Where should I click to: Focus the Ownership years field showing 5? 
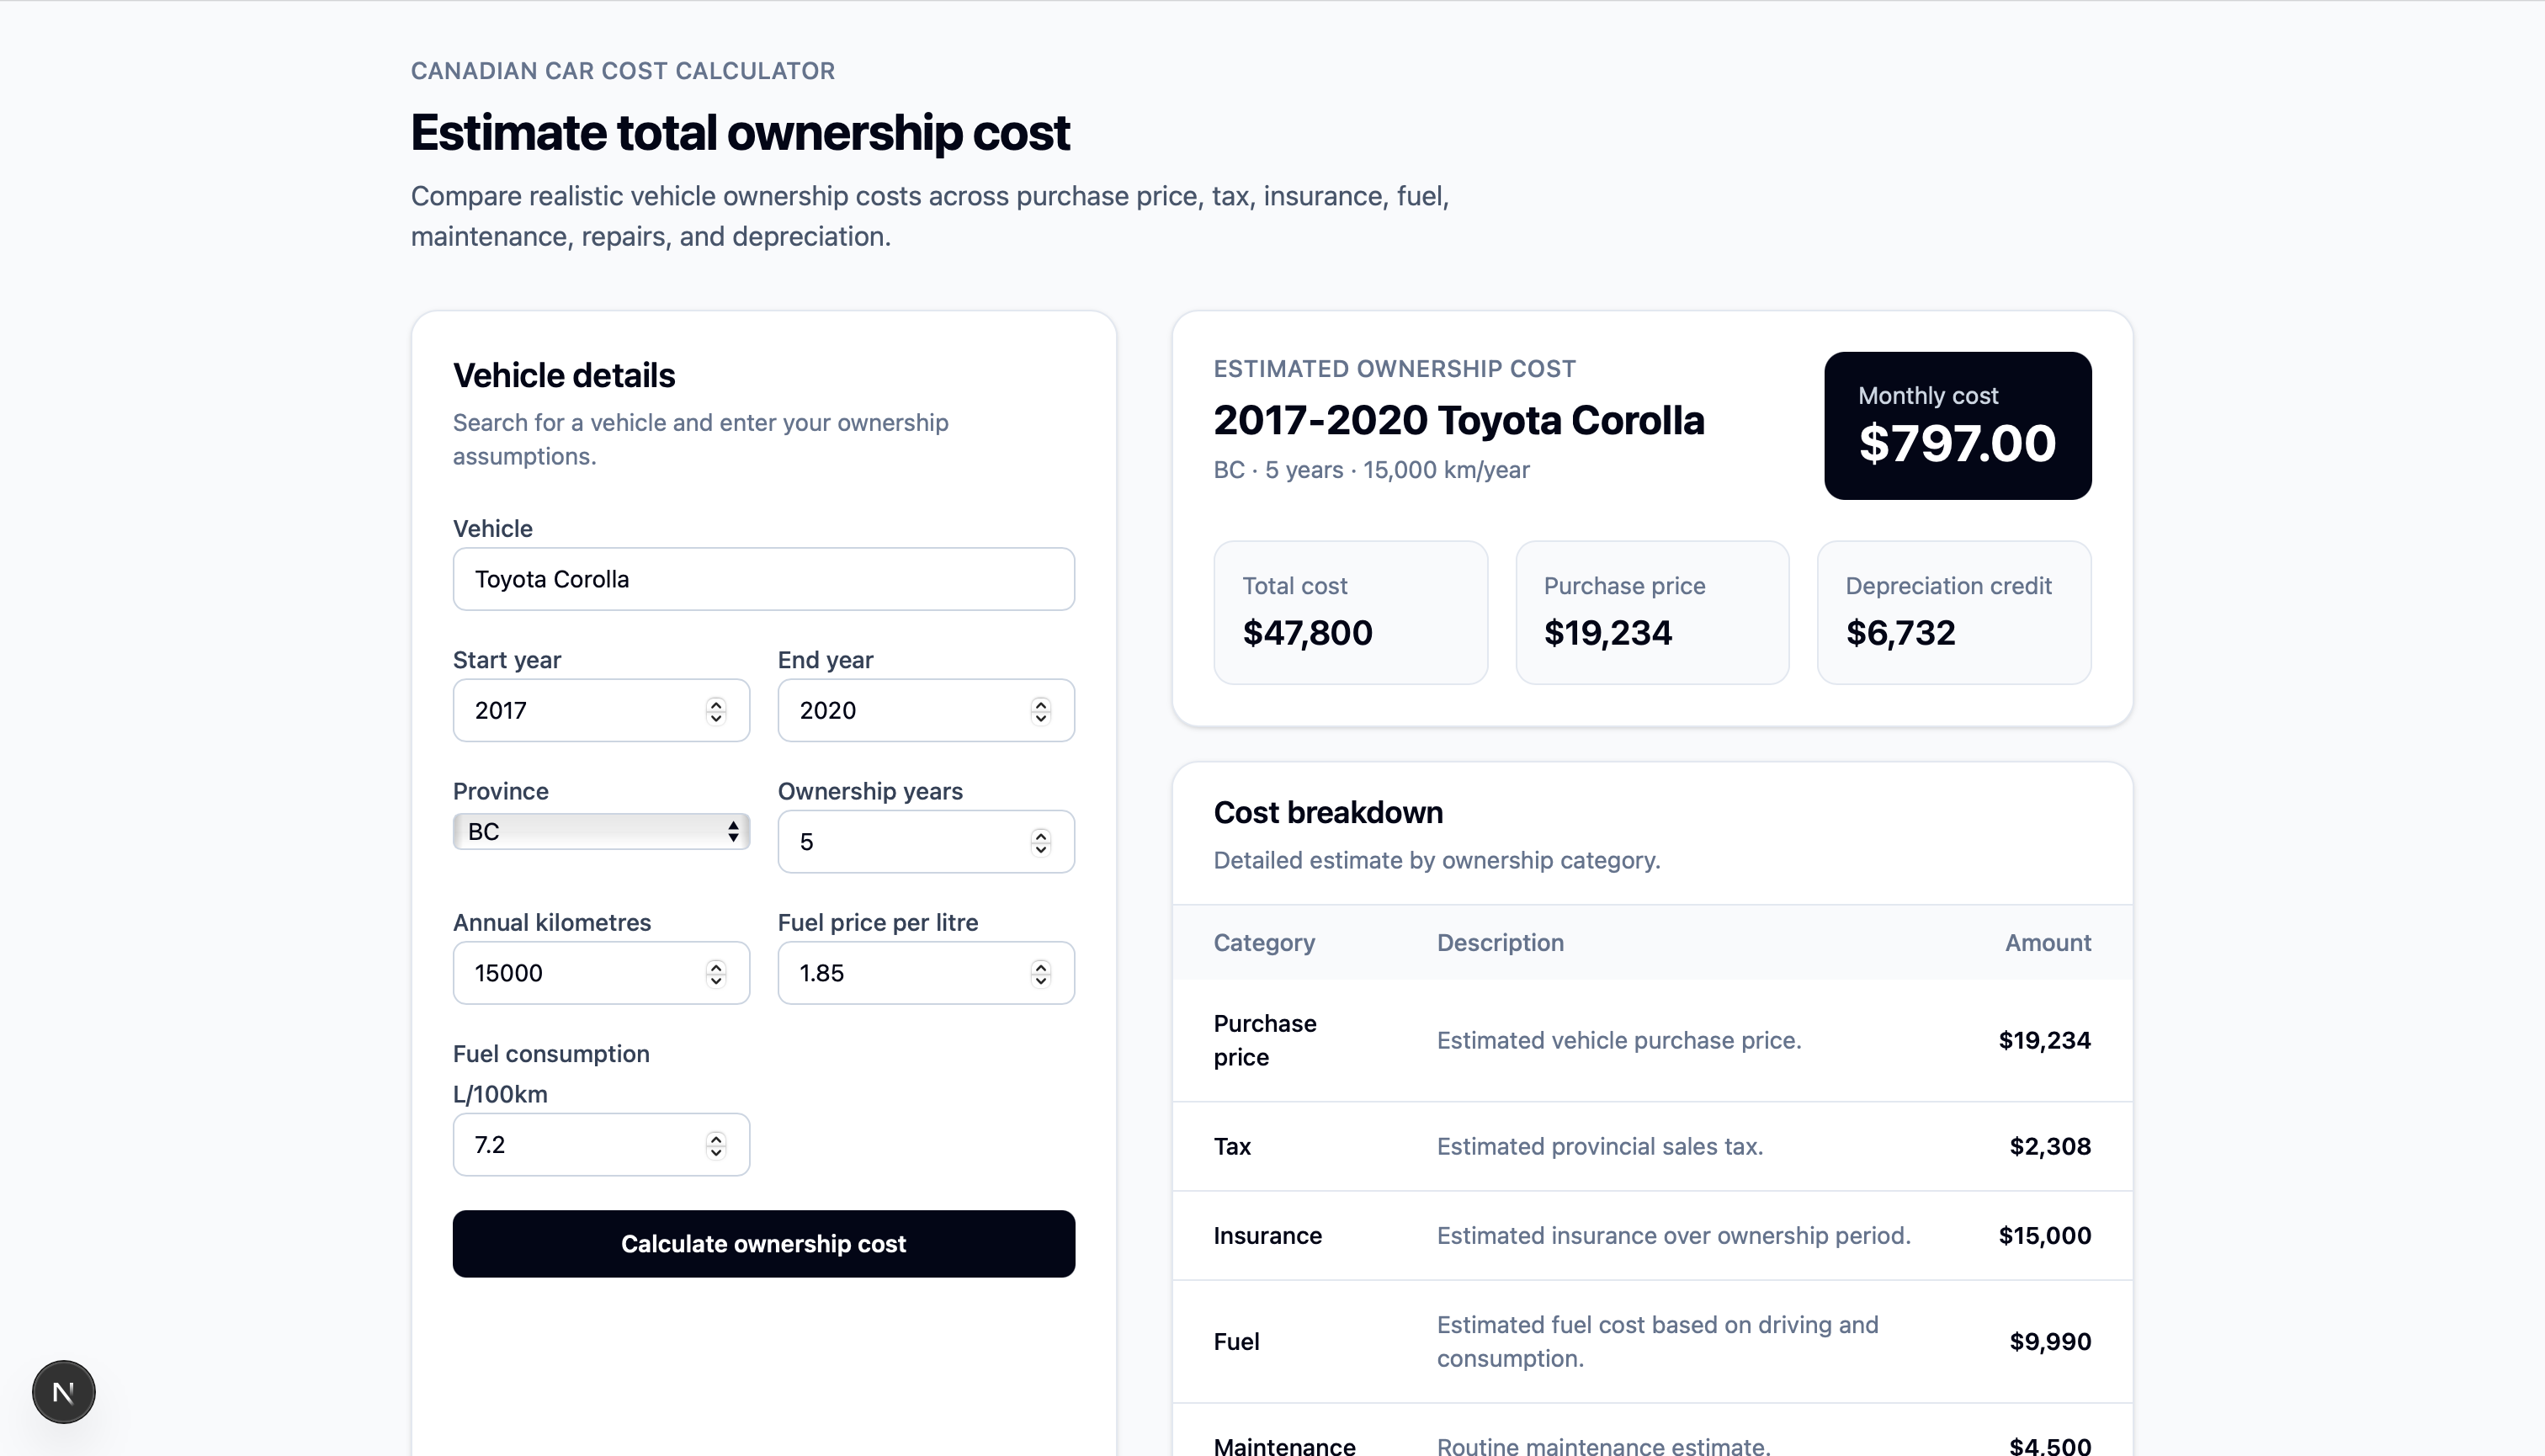[926, 842]
